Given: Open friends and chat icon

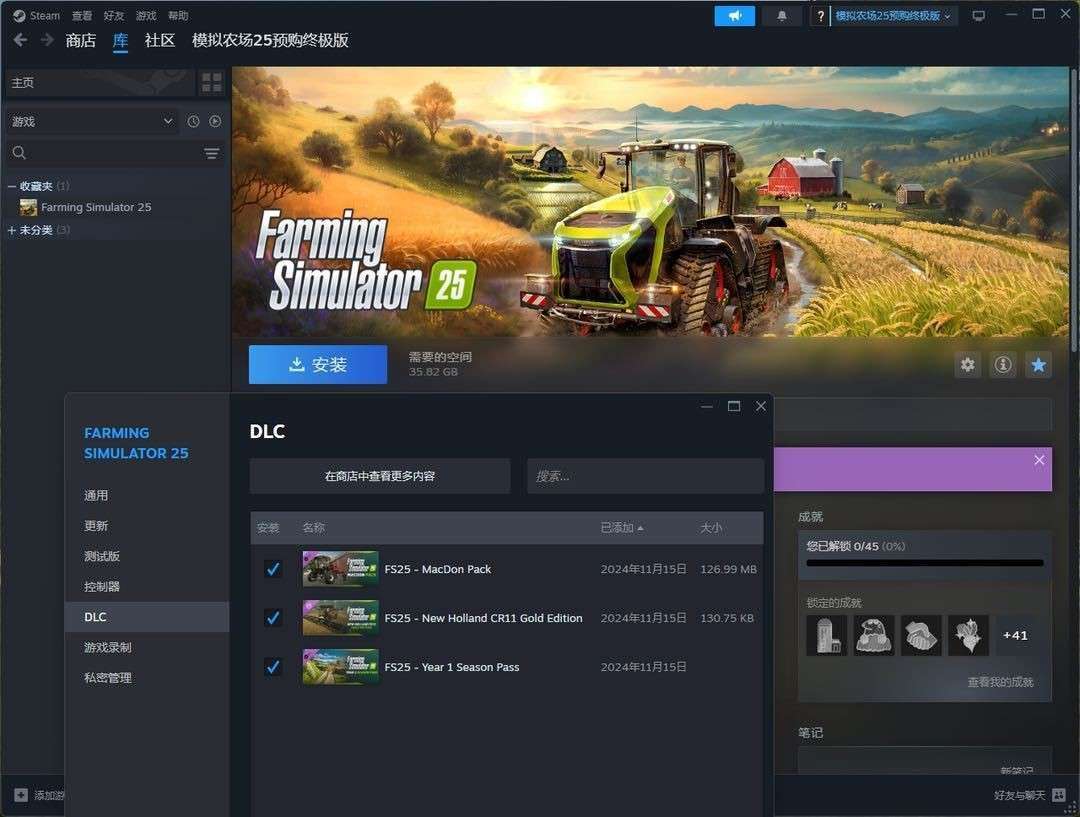Looking at the screenshot, I should click(1059, 795).
